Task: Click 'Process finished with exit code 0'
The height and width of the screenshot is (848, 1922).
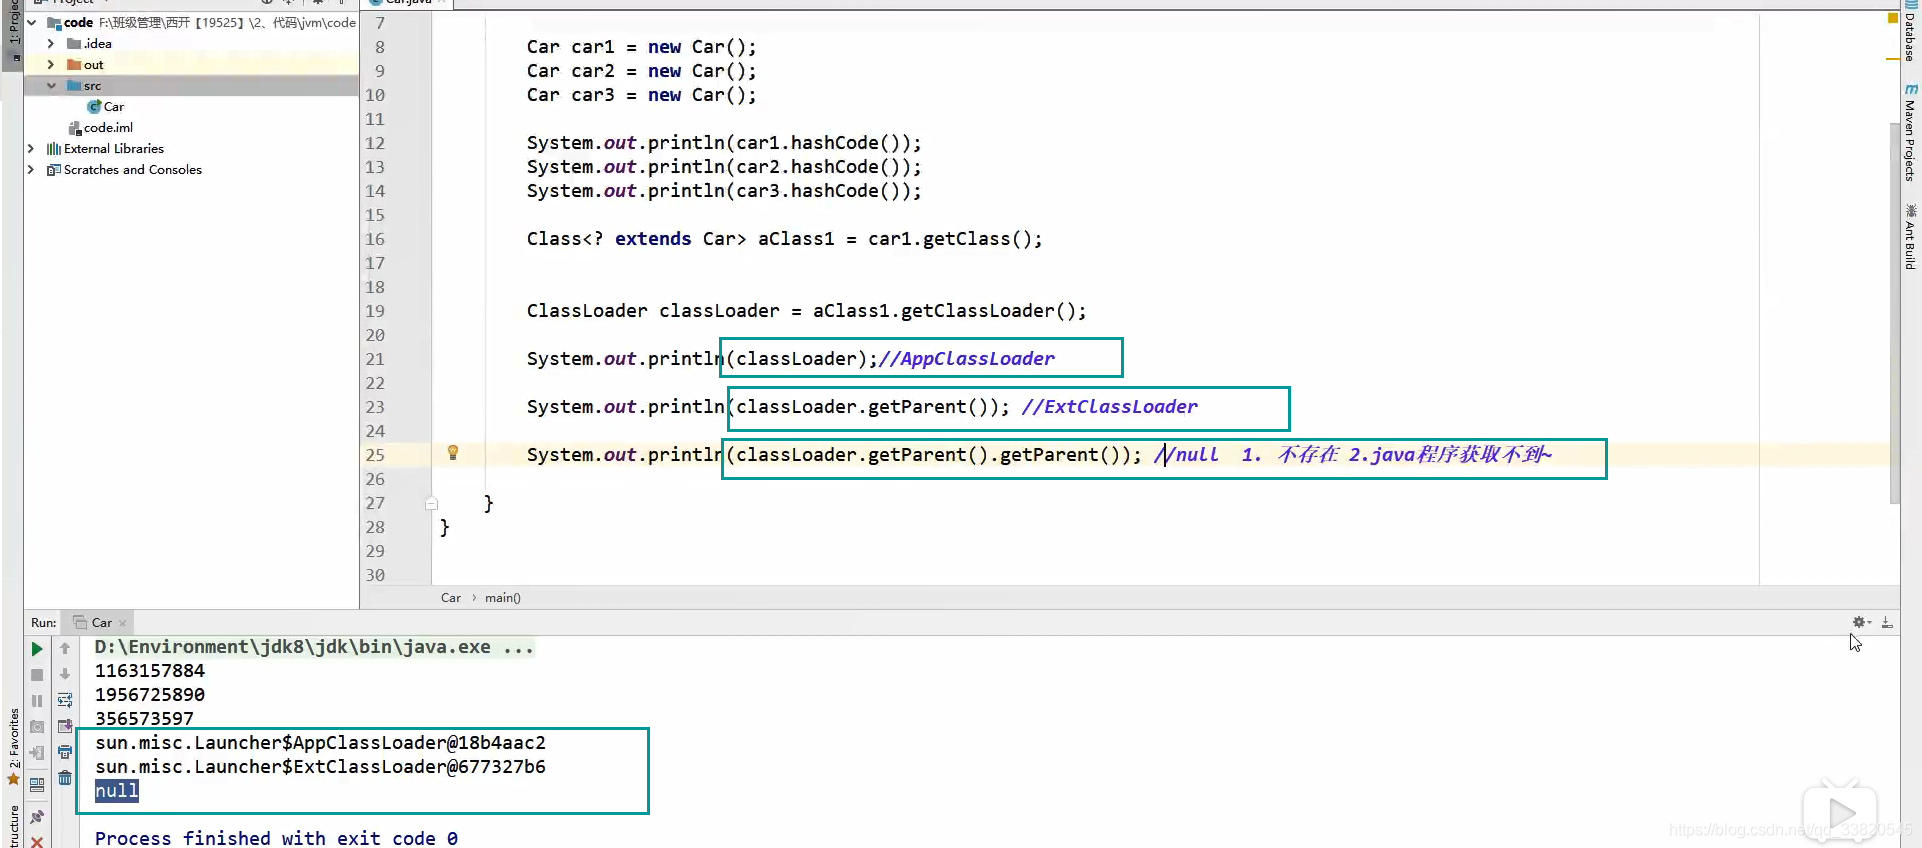Action: tap(277, 838)
